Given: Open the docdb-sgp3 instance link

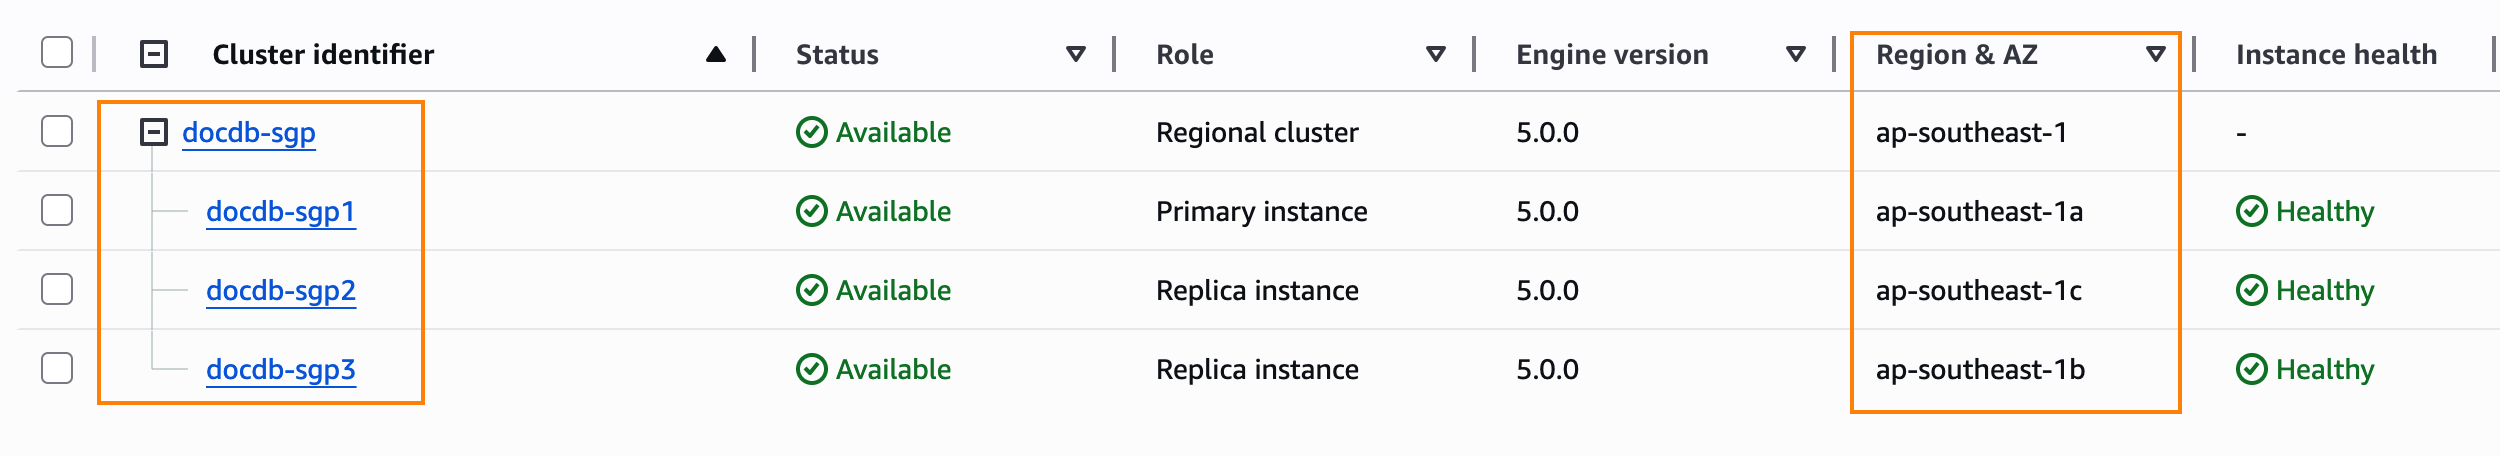Looking at the screenshot, I should coord(281,369).
